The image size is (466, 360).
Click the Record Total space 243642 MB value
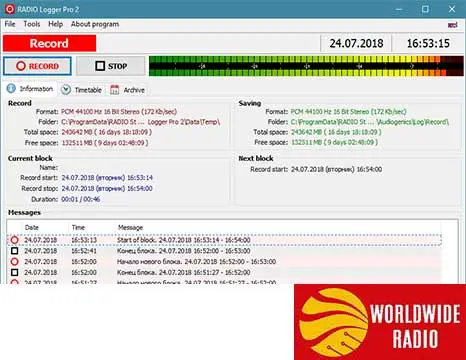tap(107, 132)
